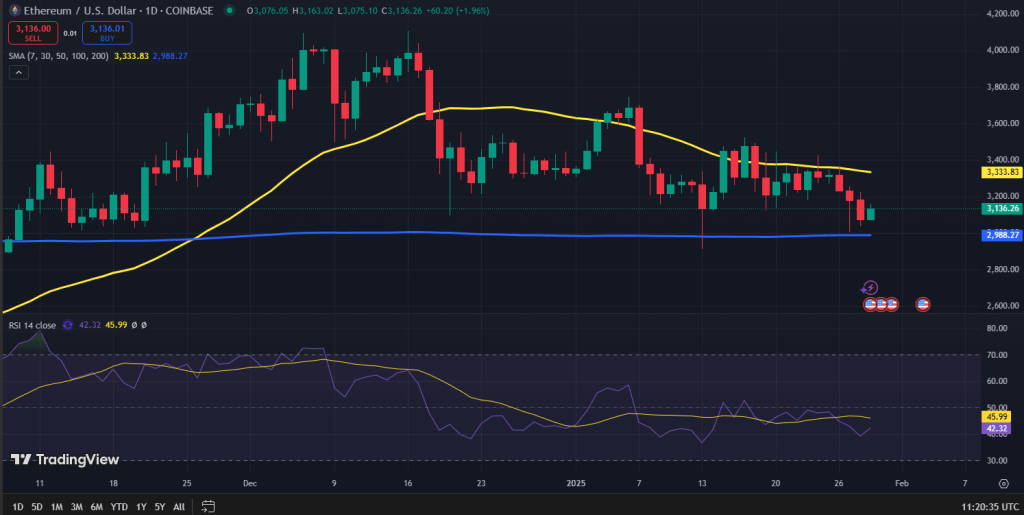
Task: Click the current price label 3,136.26 on the price axis
Action: click(x=1002, y=209)
